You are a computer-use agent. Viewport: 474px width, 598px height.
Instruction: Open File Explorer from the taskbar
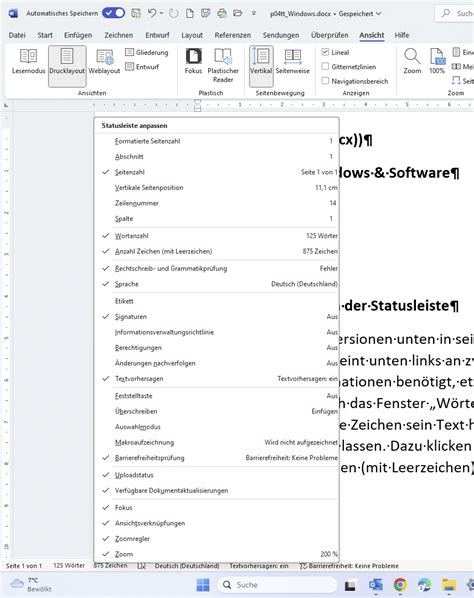click(449, 585)
